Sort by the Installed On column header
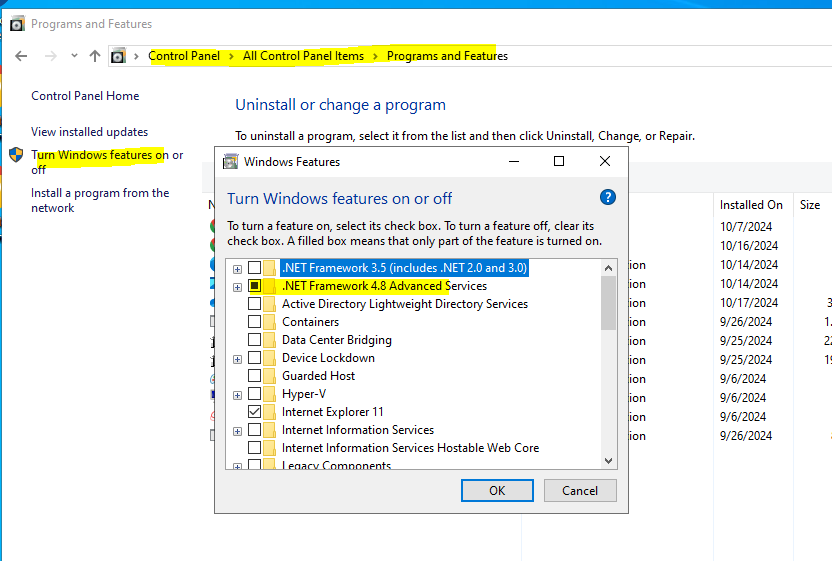This screenshot has height=561, width=832. [x=751, y=205]
